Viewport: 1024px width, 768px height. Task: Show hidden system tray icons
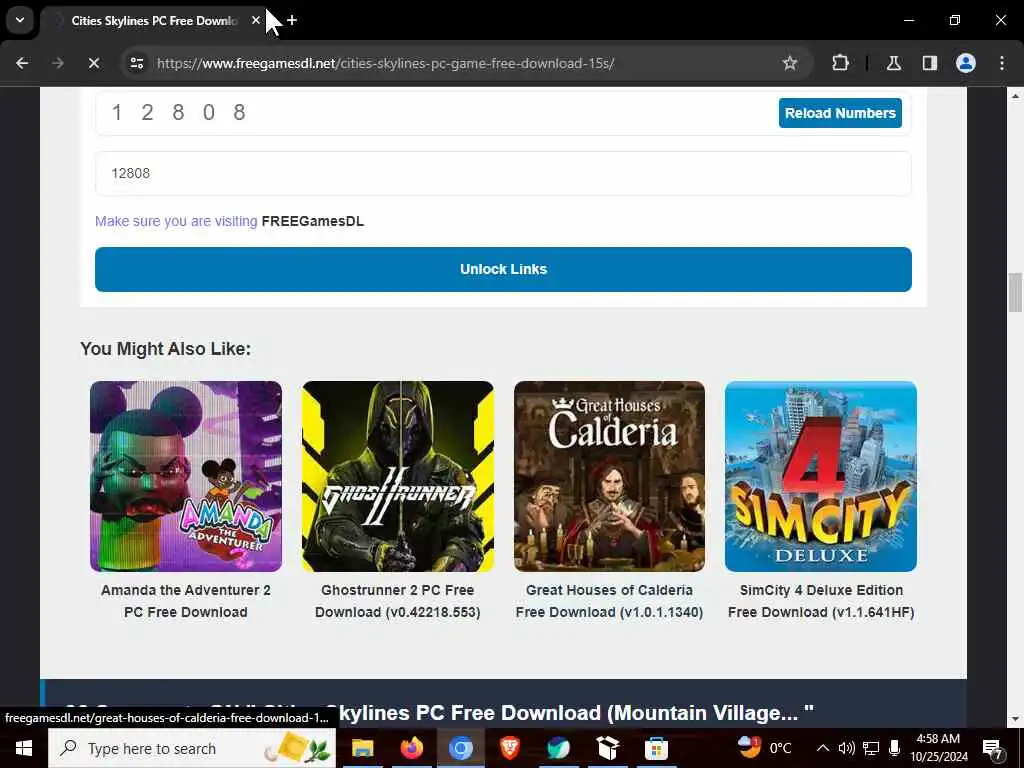(x=823, y=748)
